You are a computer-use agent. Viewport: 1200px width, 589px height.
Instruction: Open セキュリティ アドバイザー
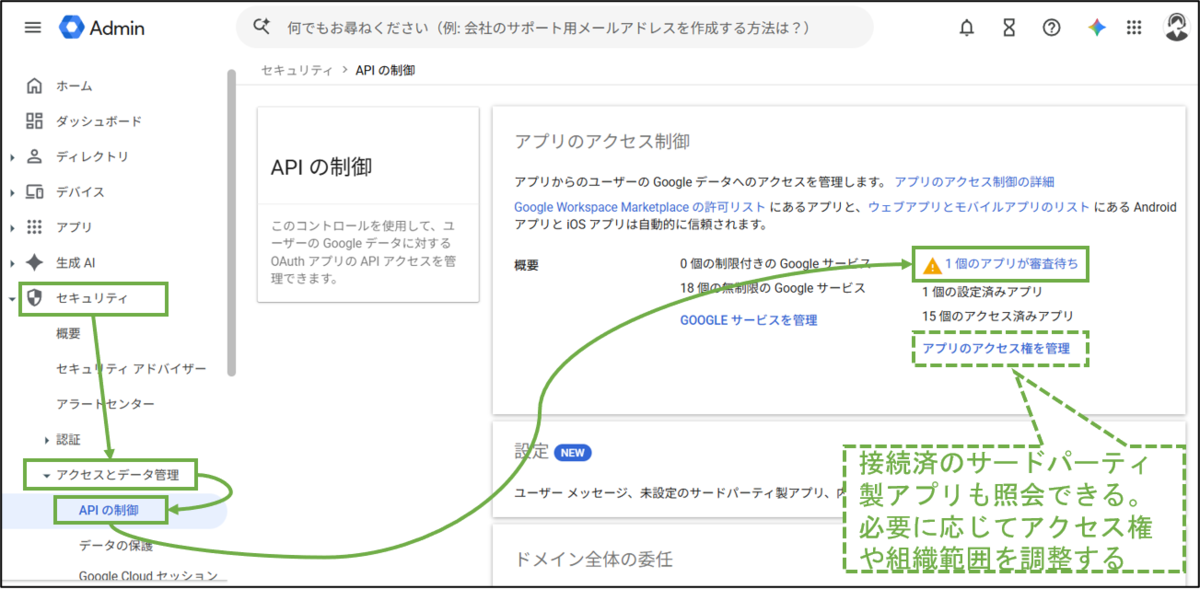131,369
